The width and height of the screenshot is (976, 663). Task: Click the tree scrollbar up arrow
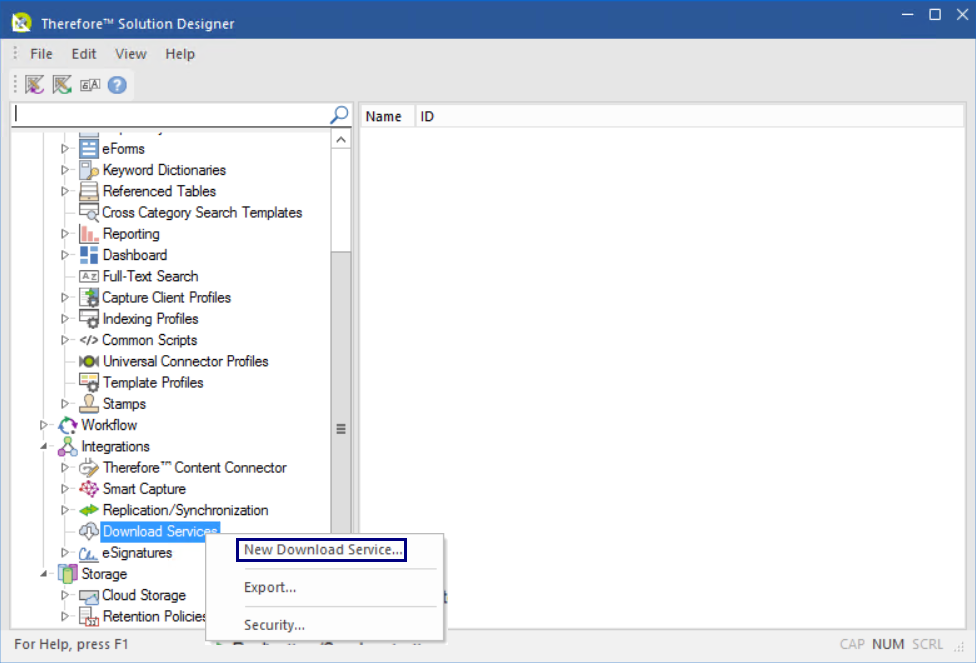(x=341, y=139)
